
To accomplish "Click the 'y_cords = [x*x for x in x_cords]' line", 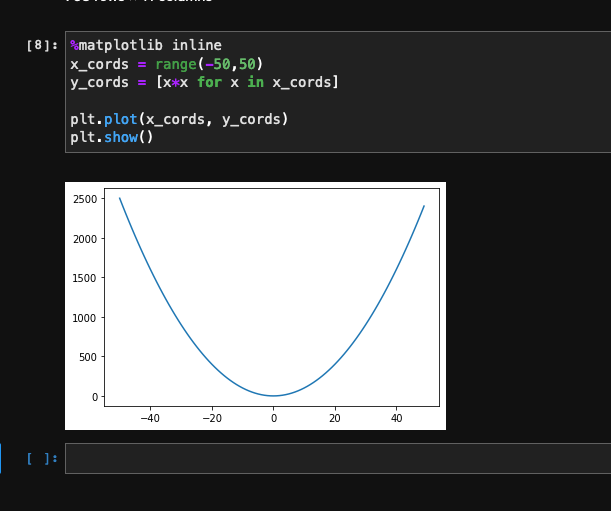I will click(205, 82).
